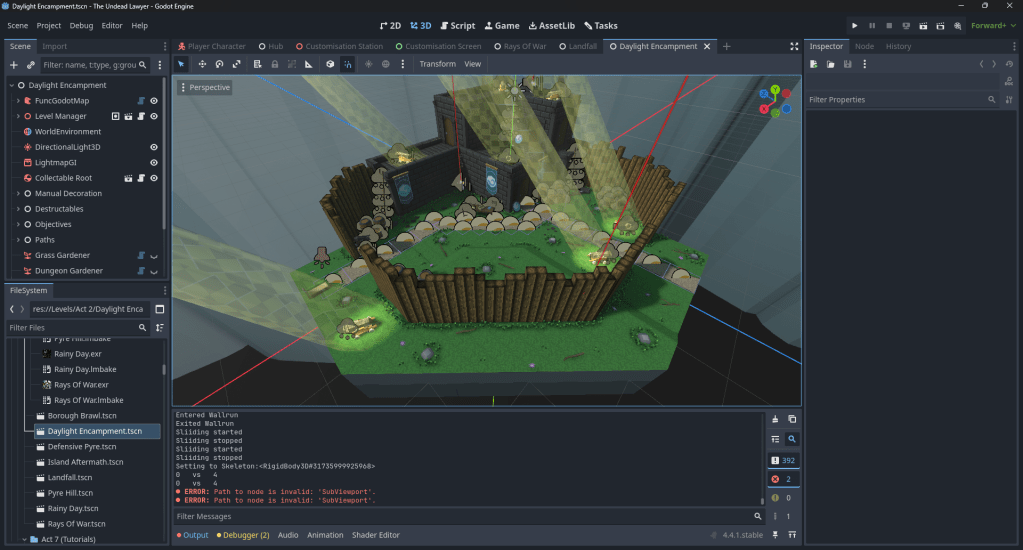Hide the DirectionalLight3D node
This screenshot has width=1023, height=550.
(x=154, y=147)
